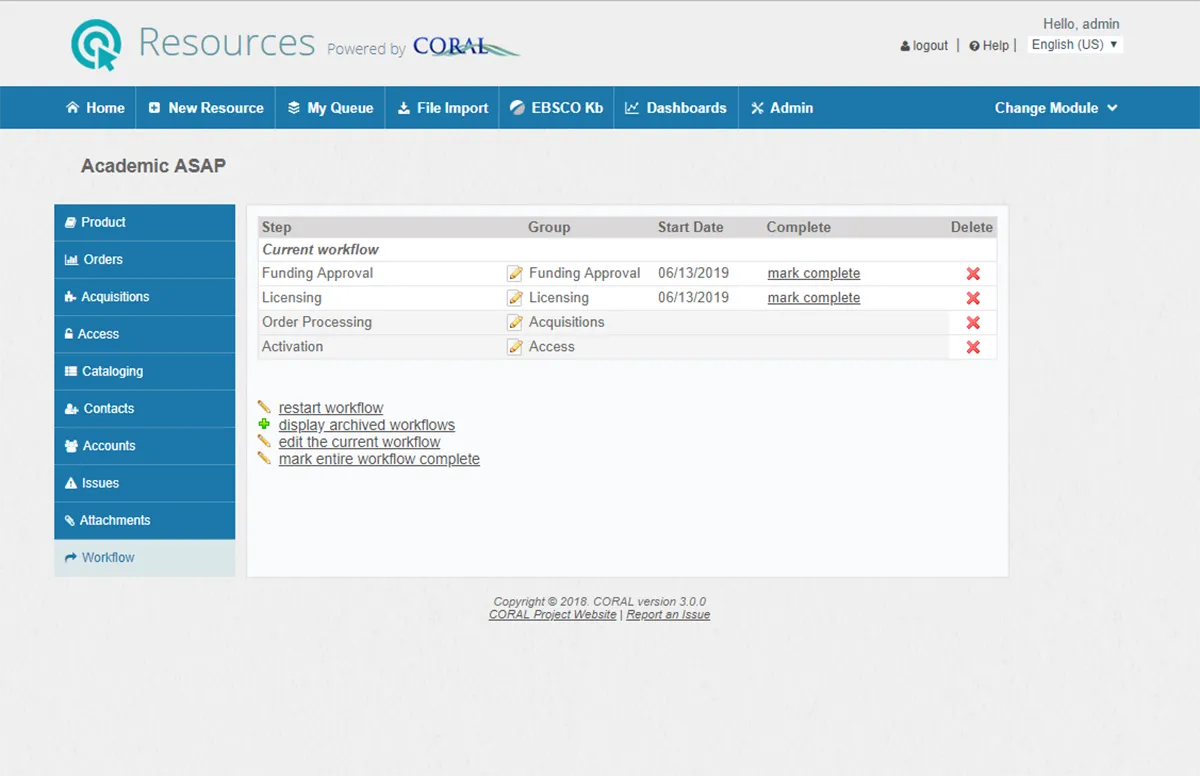
Task: Open the CORAL Project Website link
Action: [553, 615]
